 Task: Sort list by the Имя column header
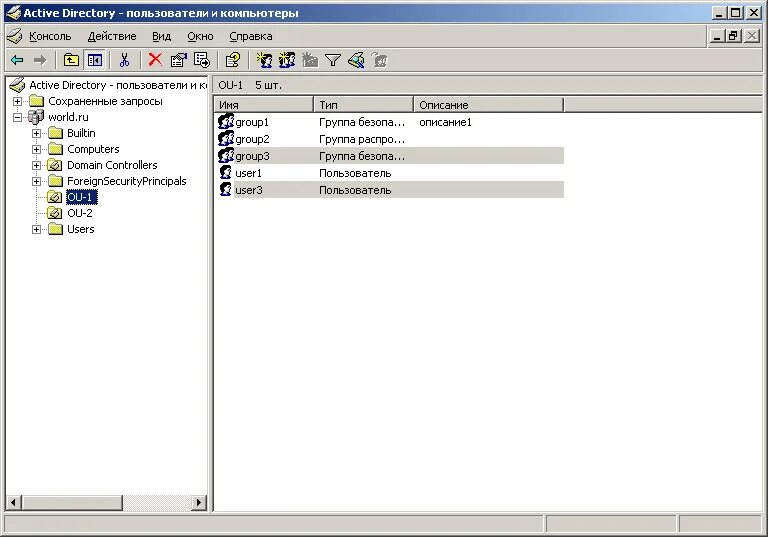pyautogui.click(x=264, y=105)
